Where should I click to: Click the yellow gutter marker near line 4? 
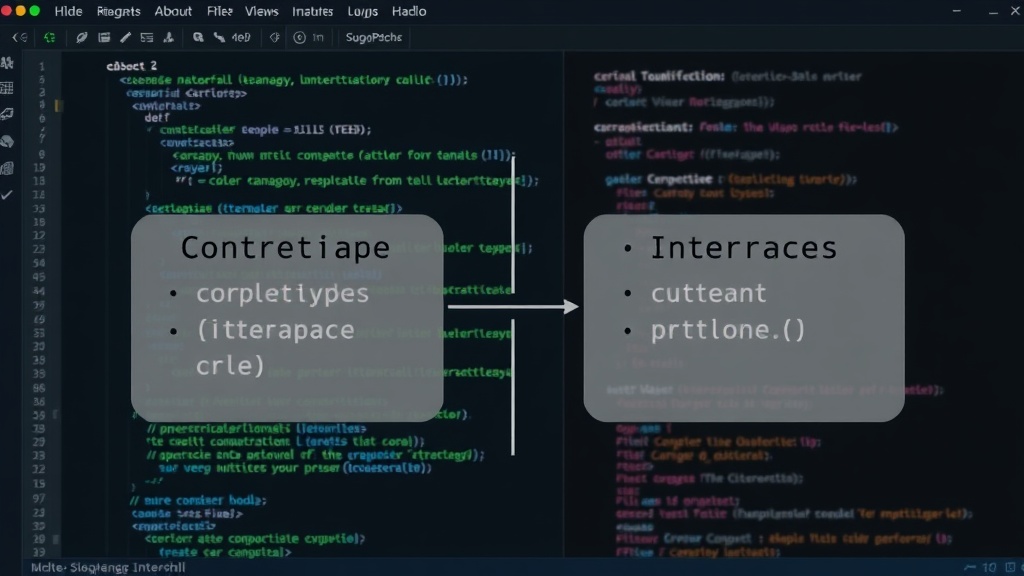[58, 105]
